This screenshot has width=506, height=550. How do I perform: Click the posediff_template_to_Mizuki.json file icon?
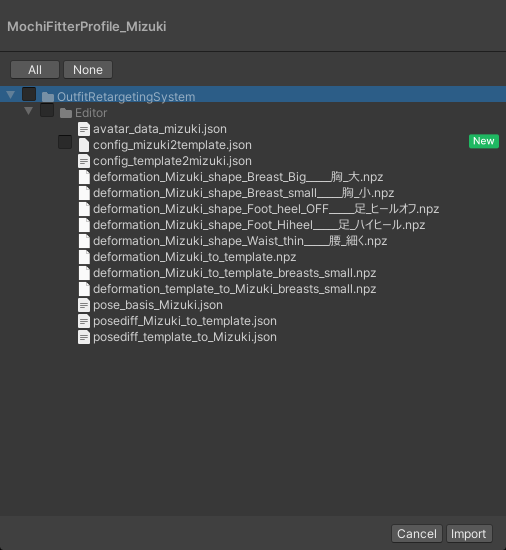84,337
